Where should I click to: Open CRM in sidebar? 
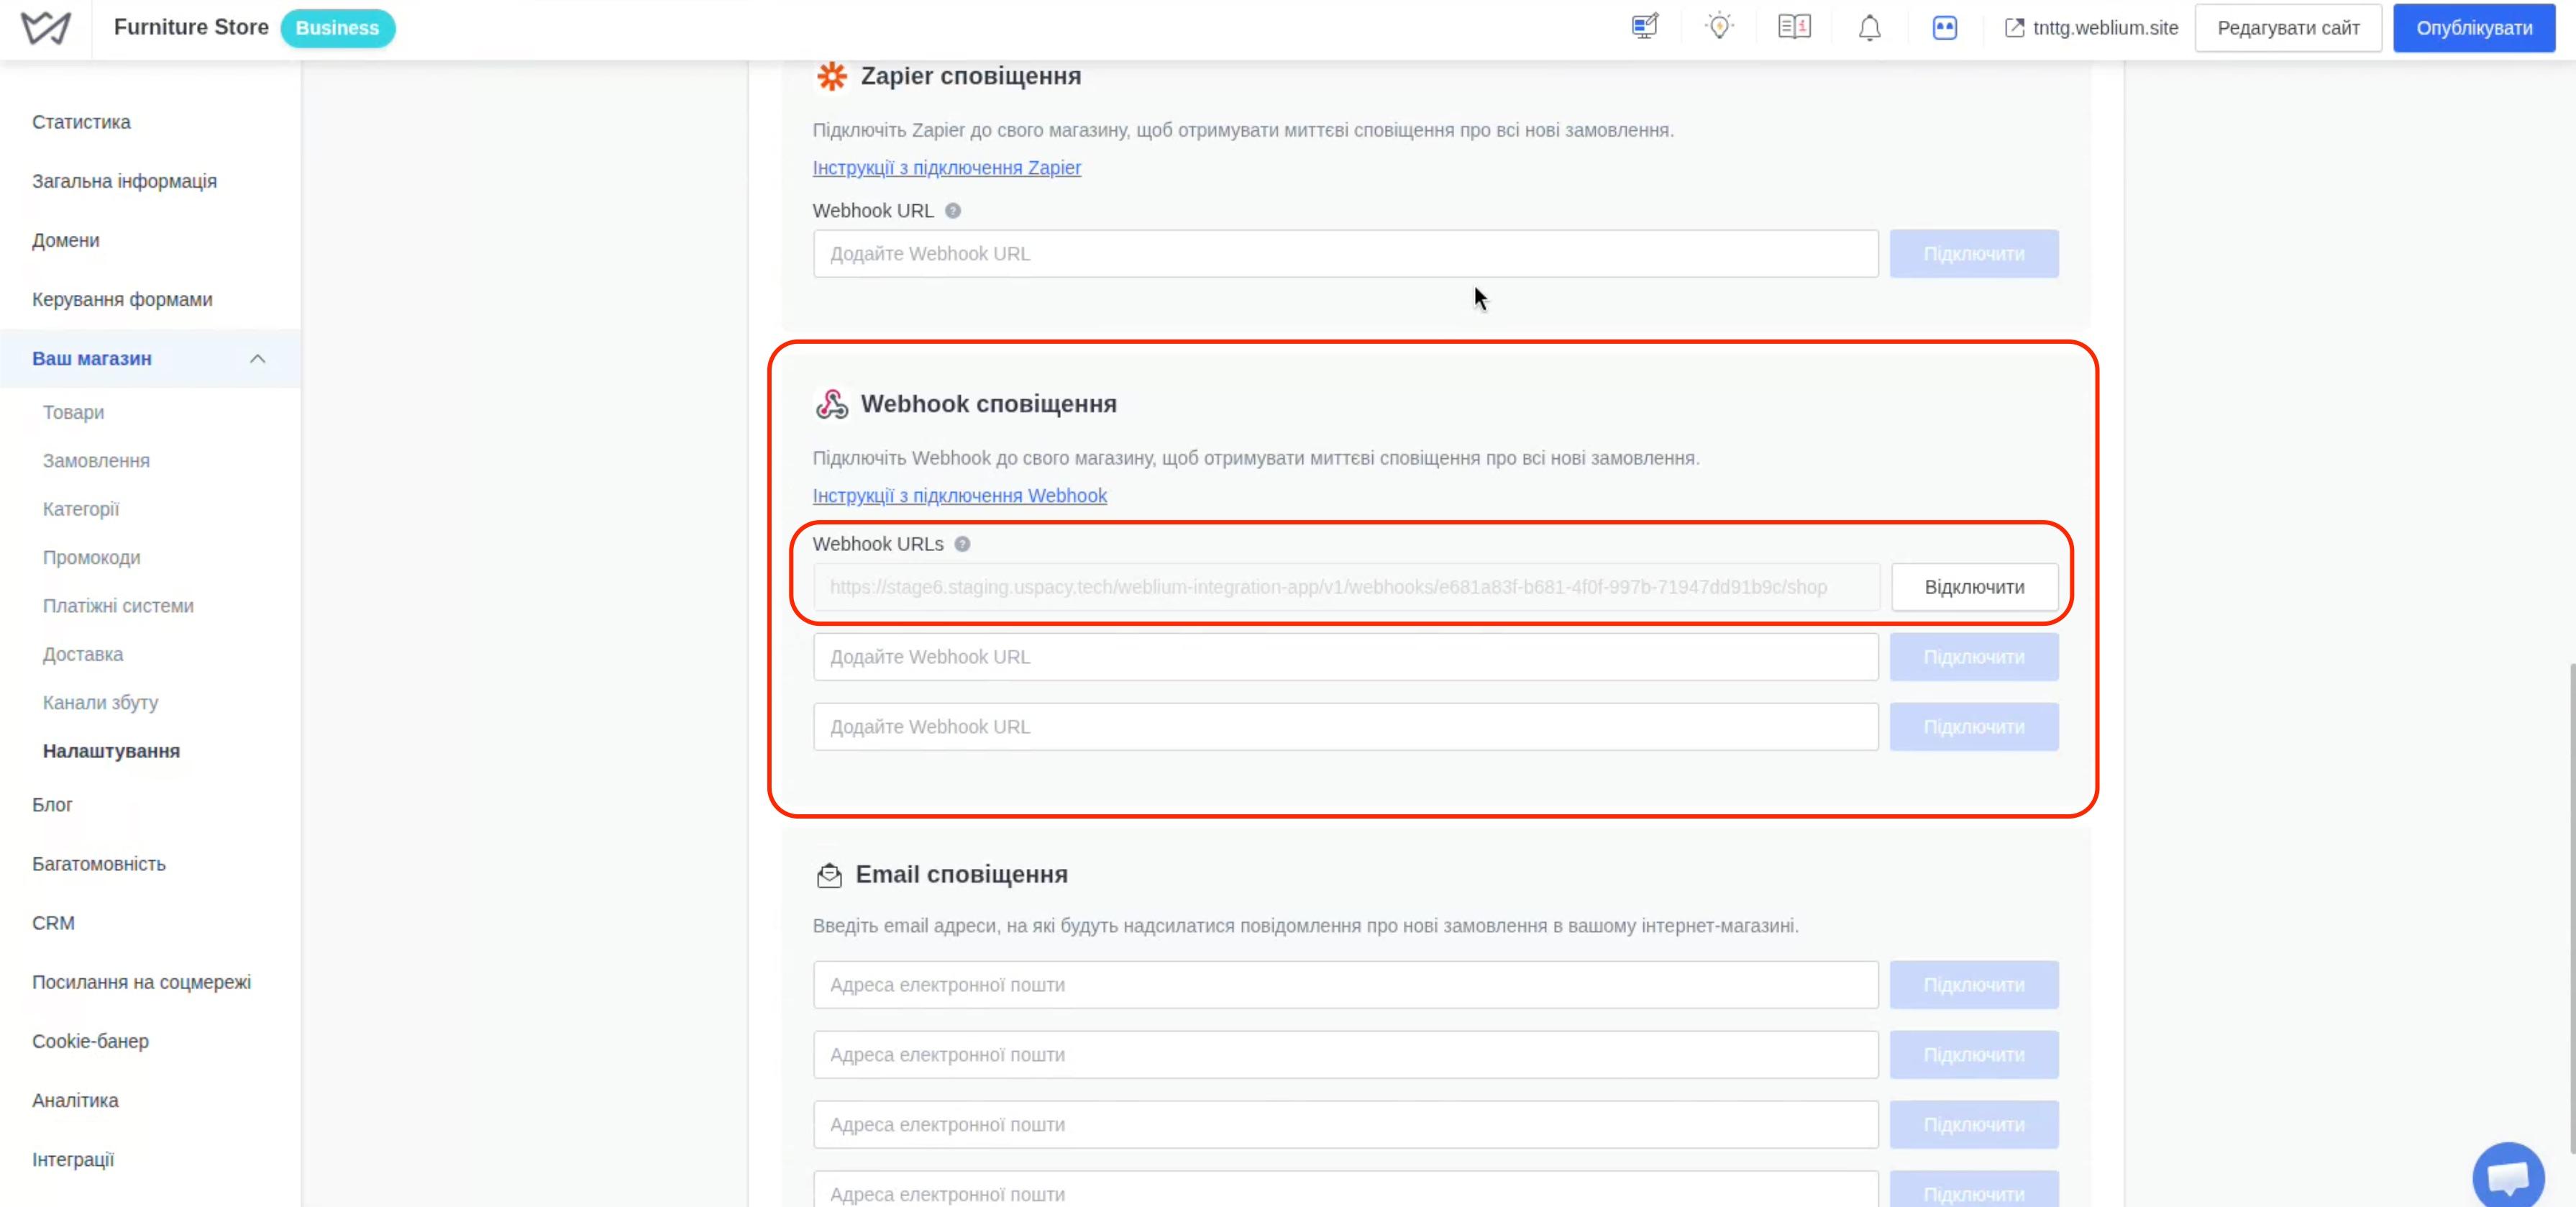[x=53, y=923]
